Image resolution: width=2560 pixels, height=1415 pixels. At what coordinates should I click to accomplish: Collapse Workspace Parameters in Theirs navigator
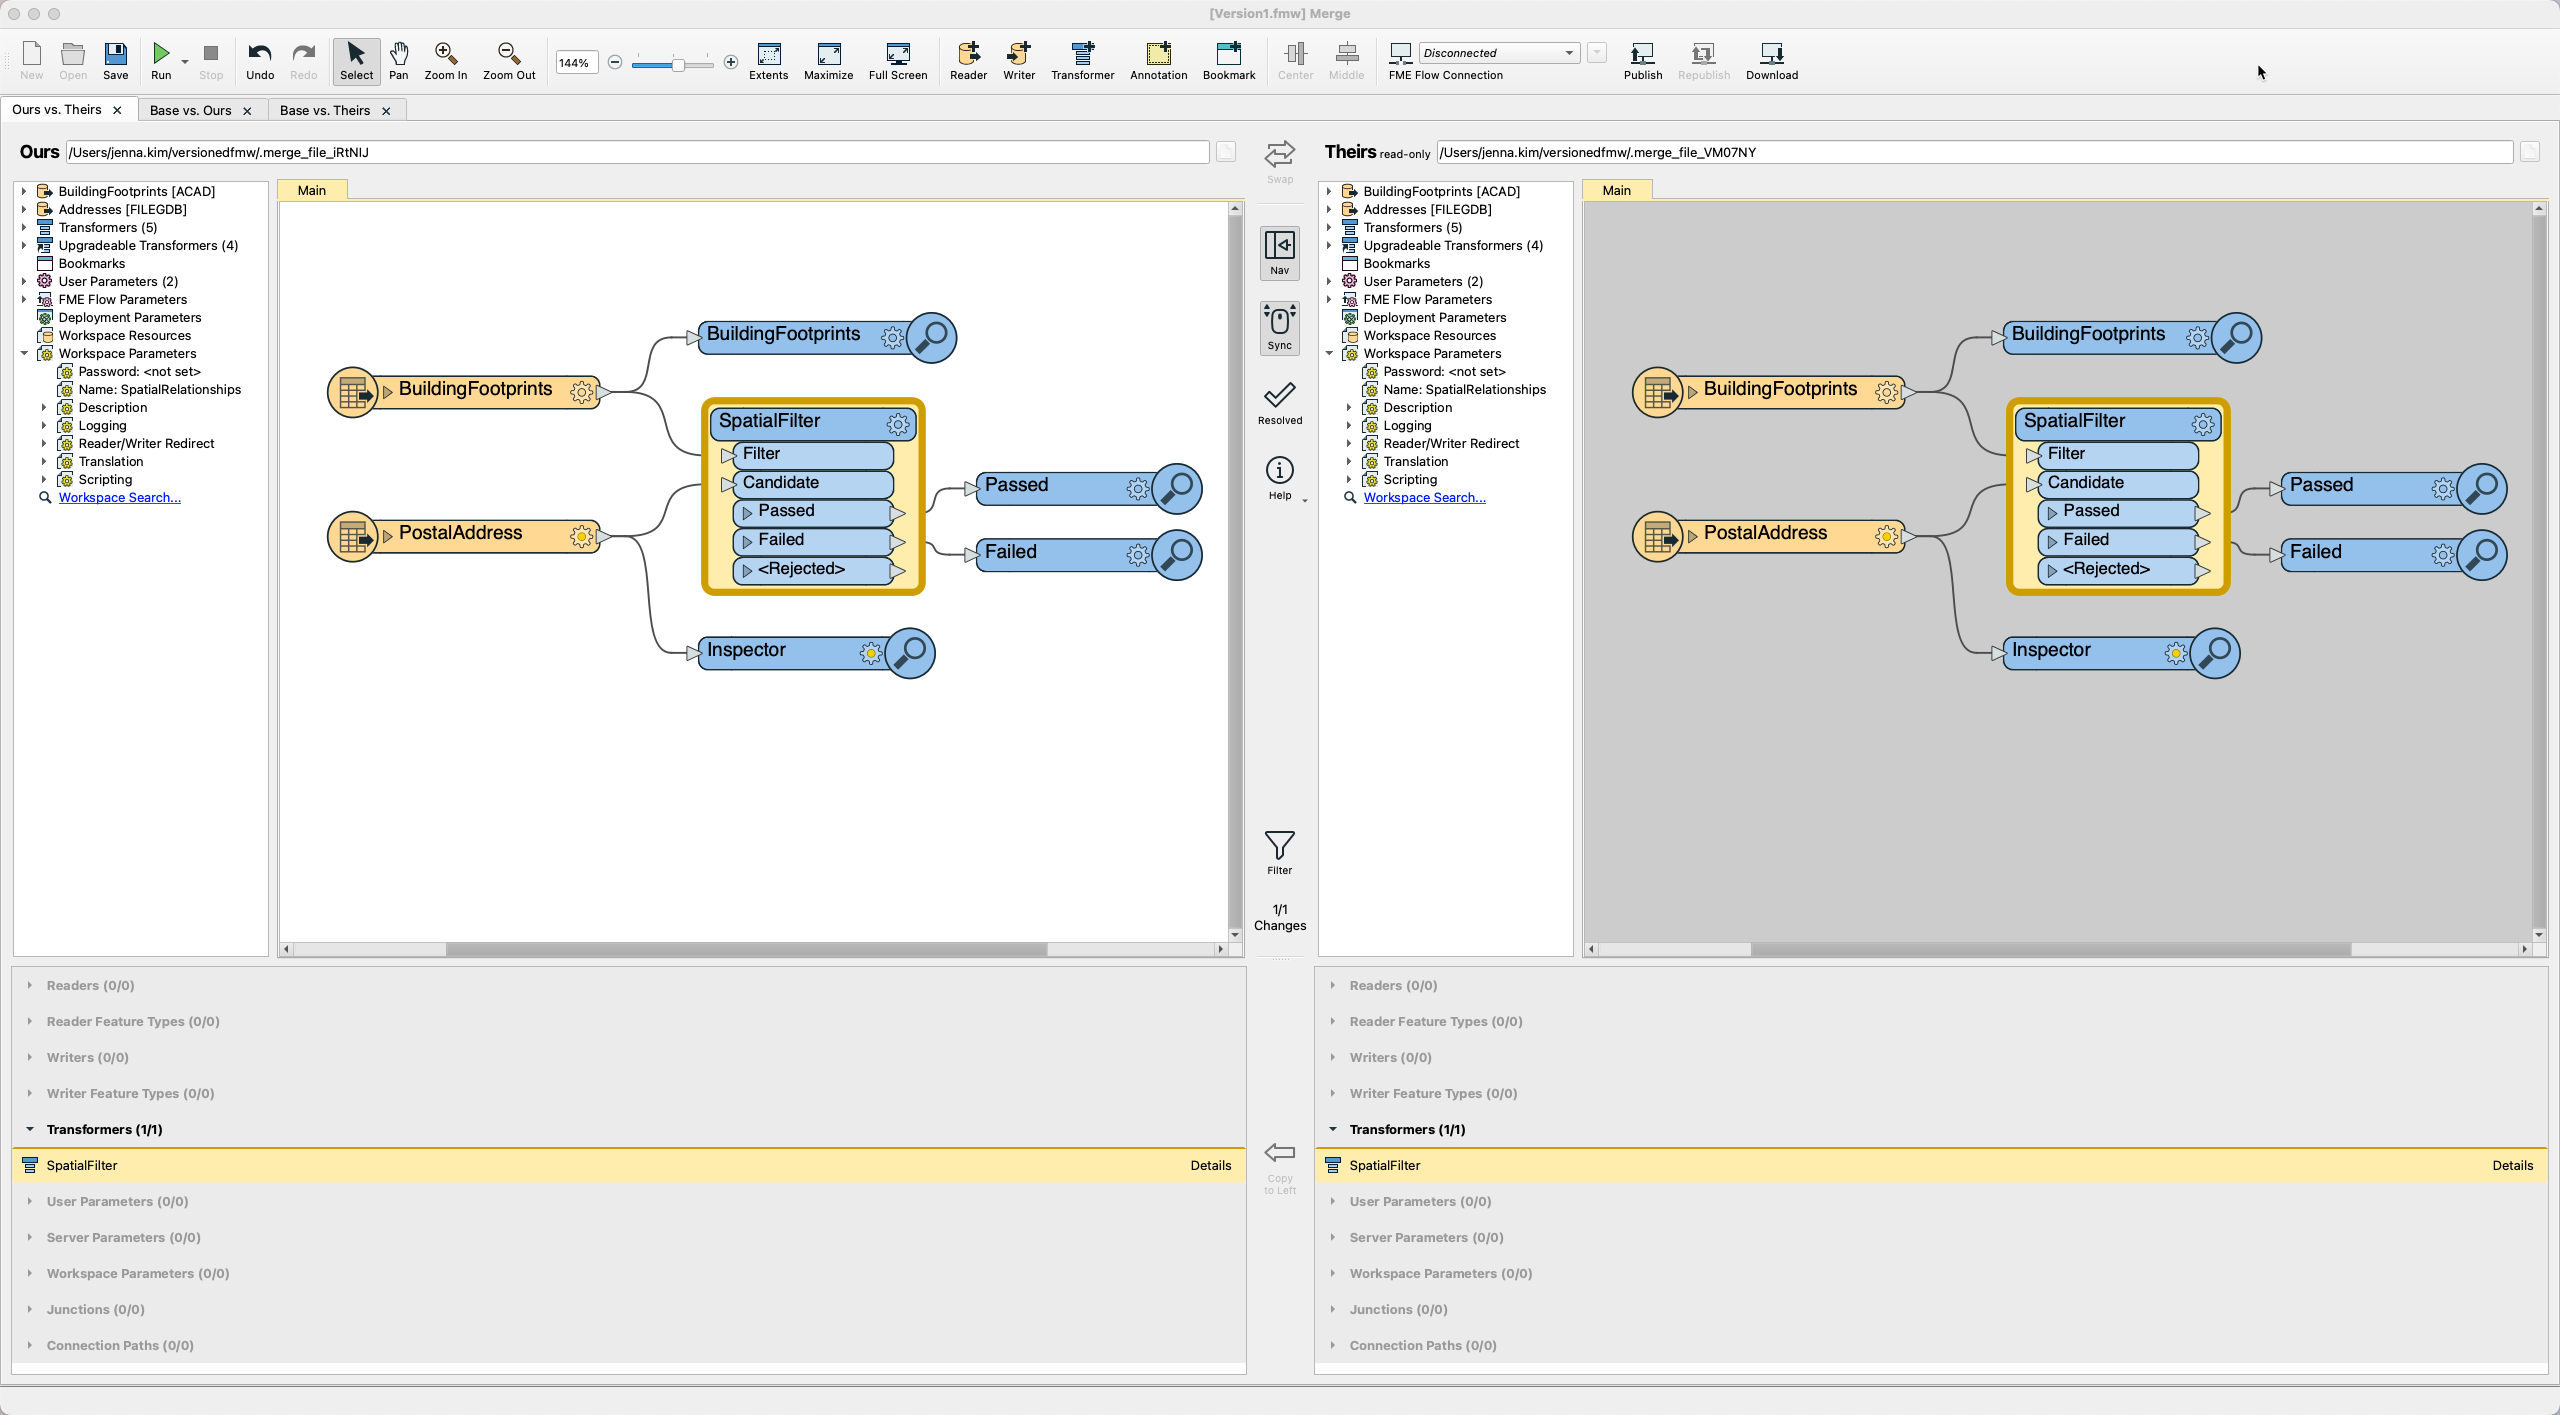[x=1329, y=353]
